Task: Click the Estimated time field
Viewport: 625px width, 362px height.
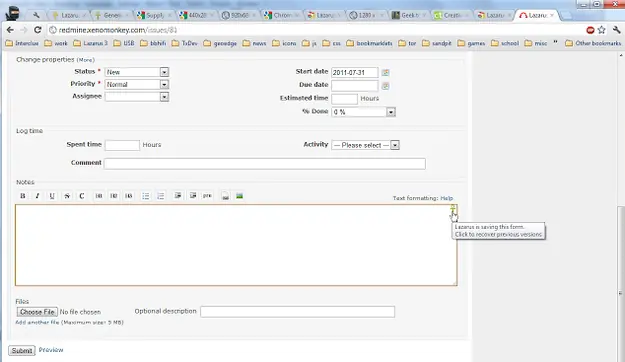Action: tap(344, 99)
